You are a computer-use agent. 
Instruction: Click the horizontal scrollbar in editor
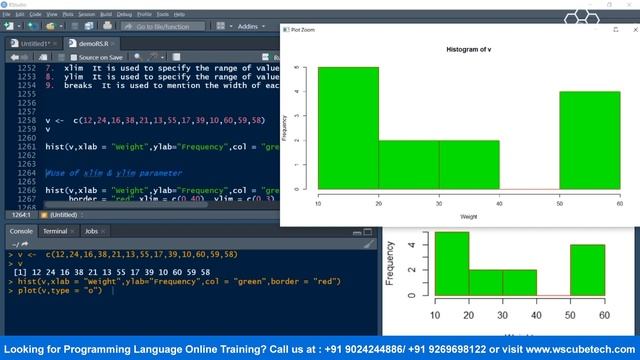[x=126, y=204]
